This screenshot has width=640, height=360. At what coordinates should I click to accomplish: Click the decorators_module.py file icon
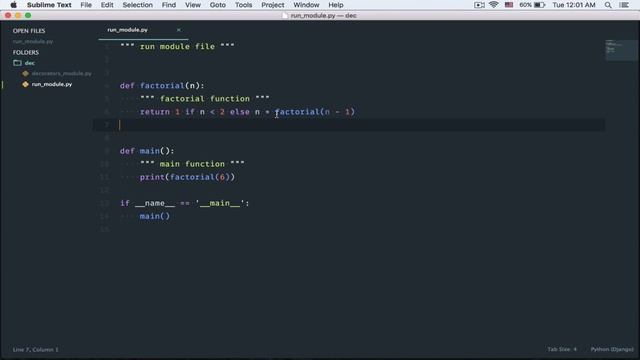[26, 73]
